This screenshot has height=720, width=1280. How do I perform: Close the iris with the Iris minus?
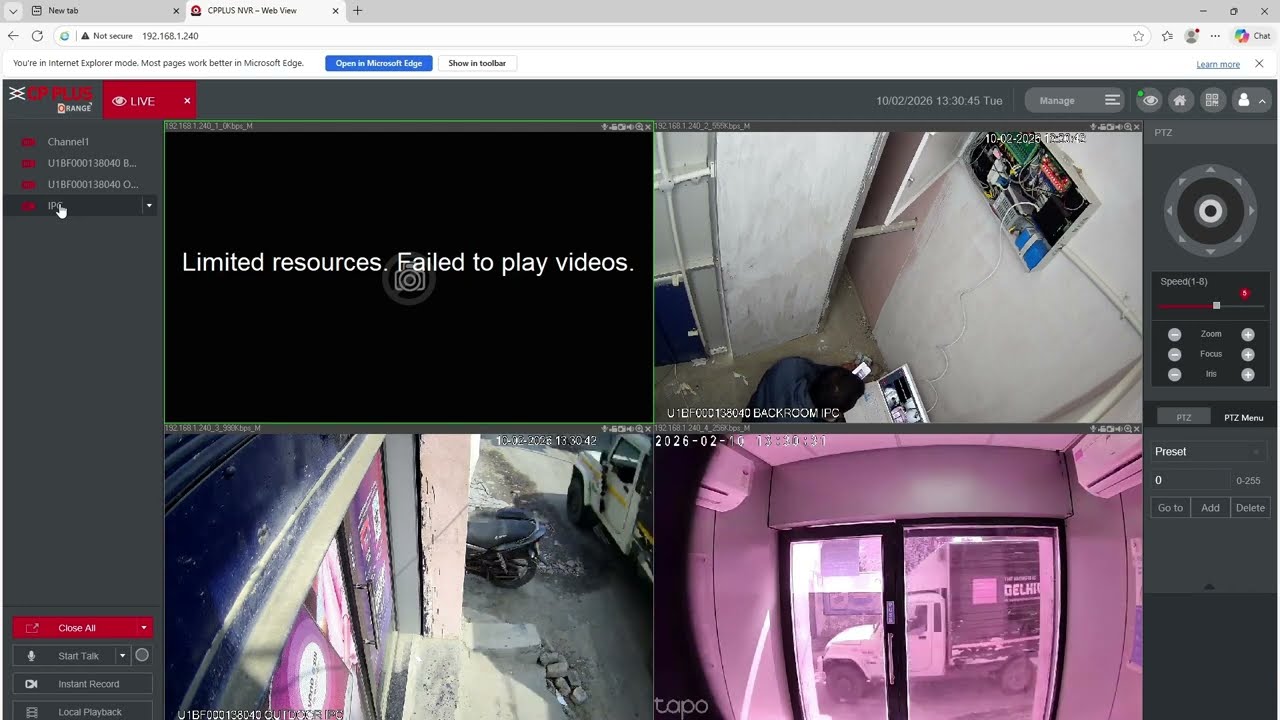[x=1175, y=374]
